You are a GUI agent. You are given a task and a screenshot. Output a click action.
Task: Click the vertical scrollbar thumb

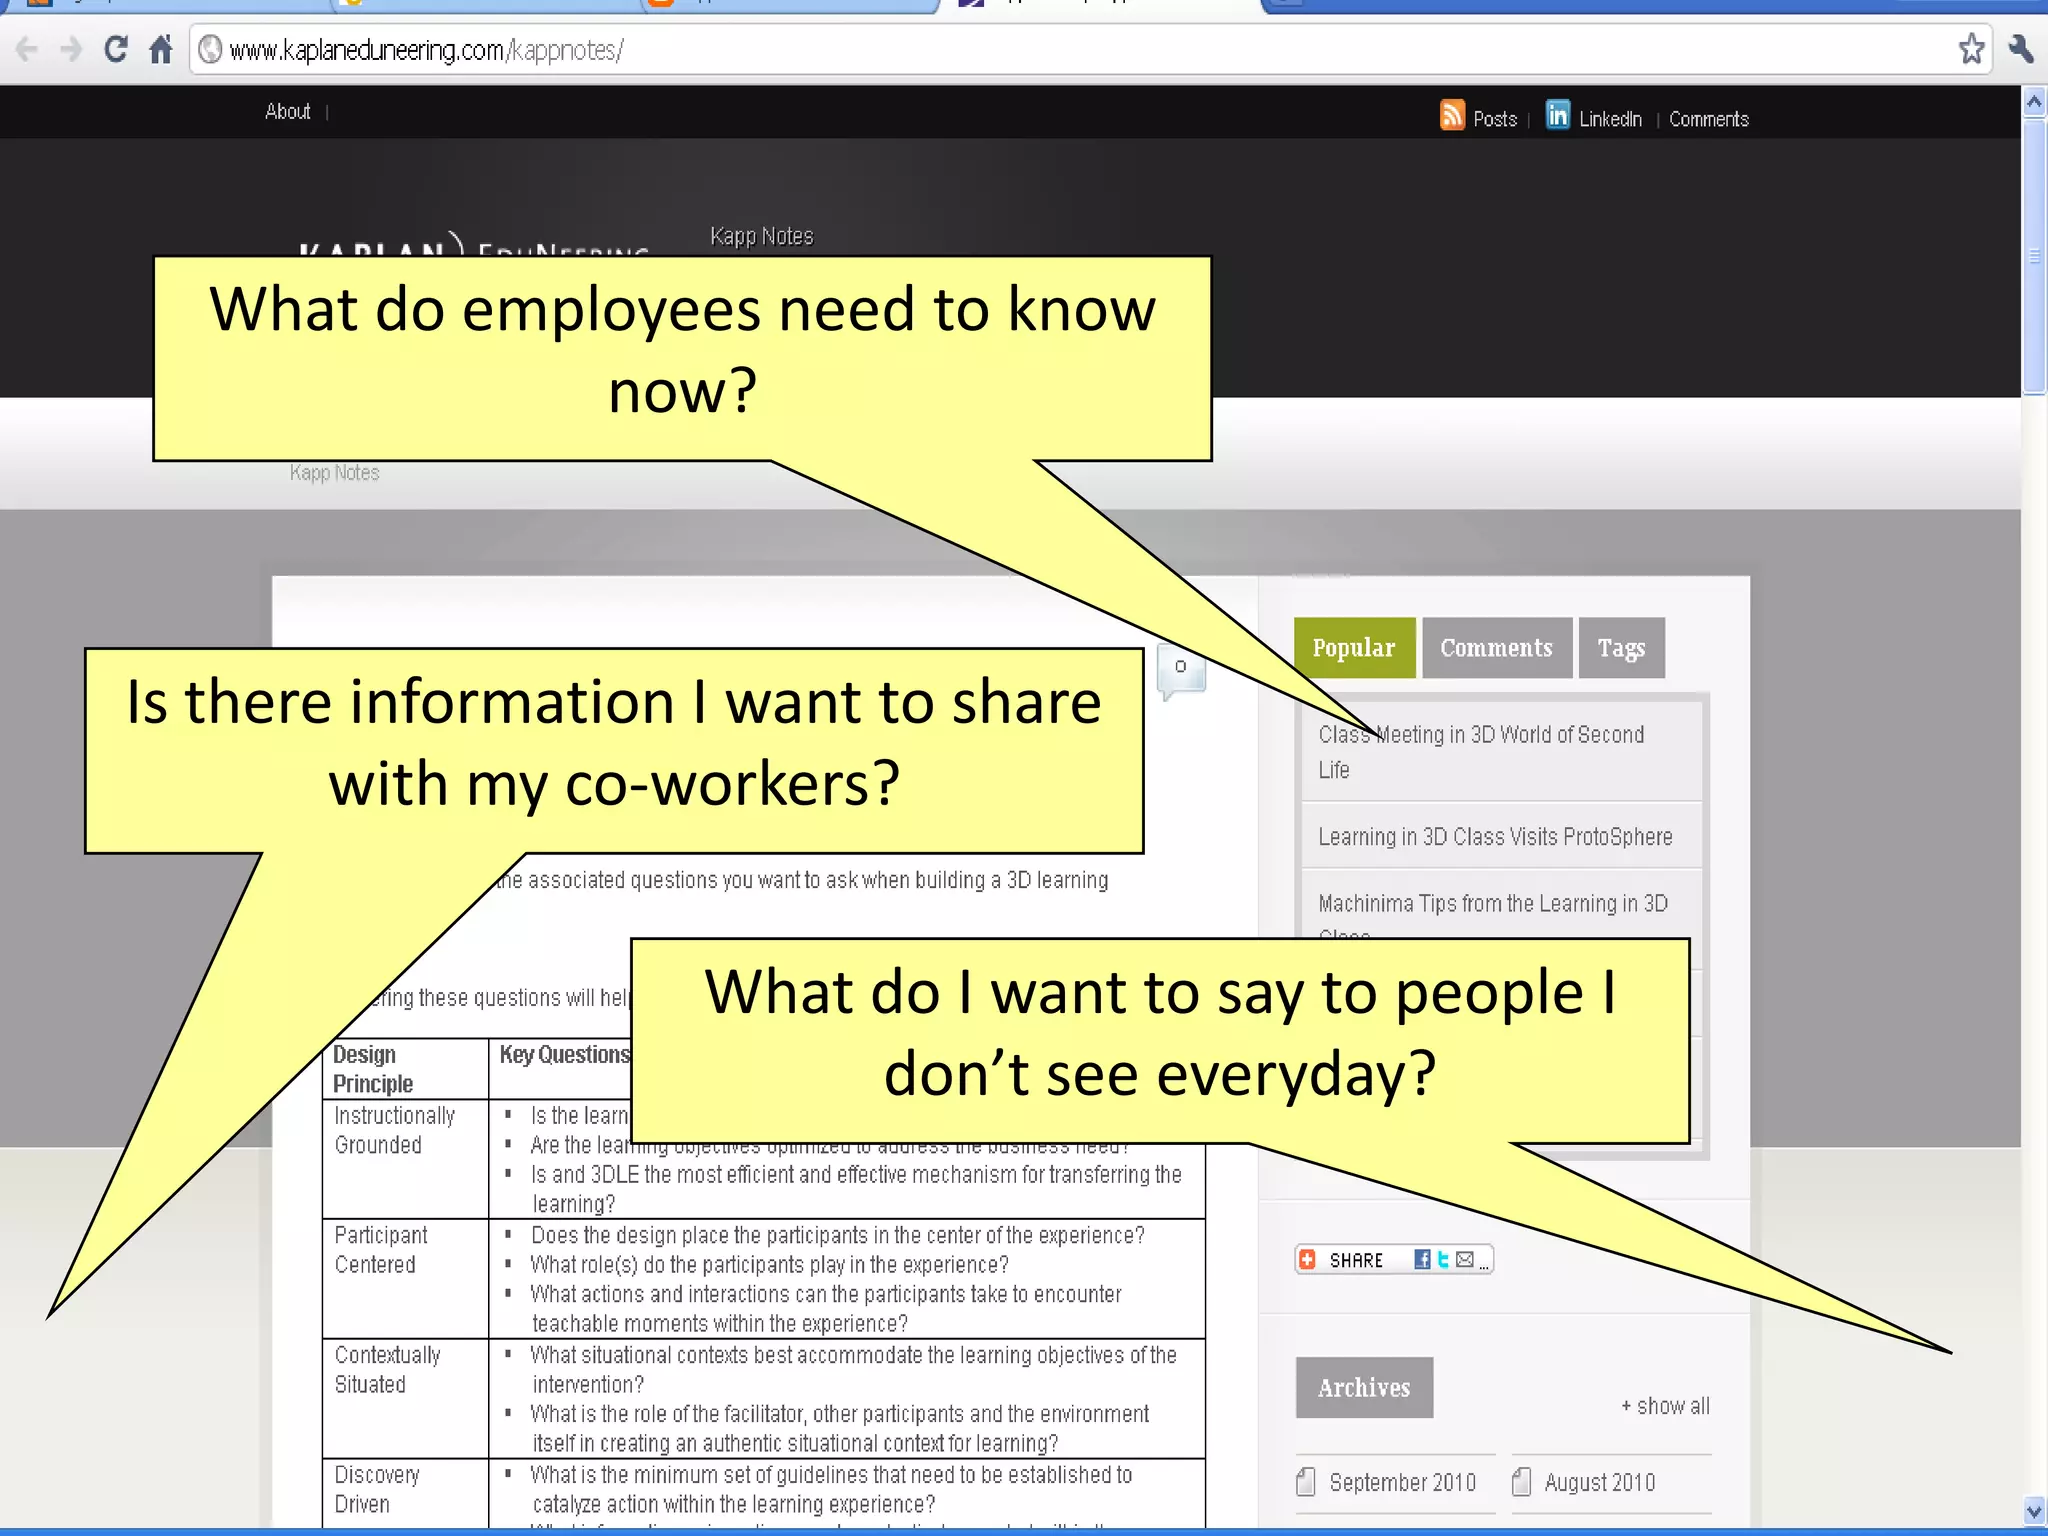click(2034, 257)
